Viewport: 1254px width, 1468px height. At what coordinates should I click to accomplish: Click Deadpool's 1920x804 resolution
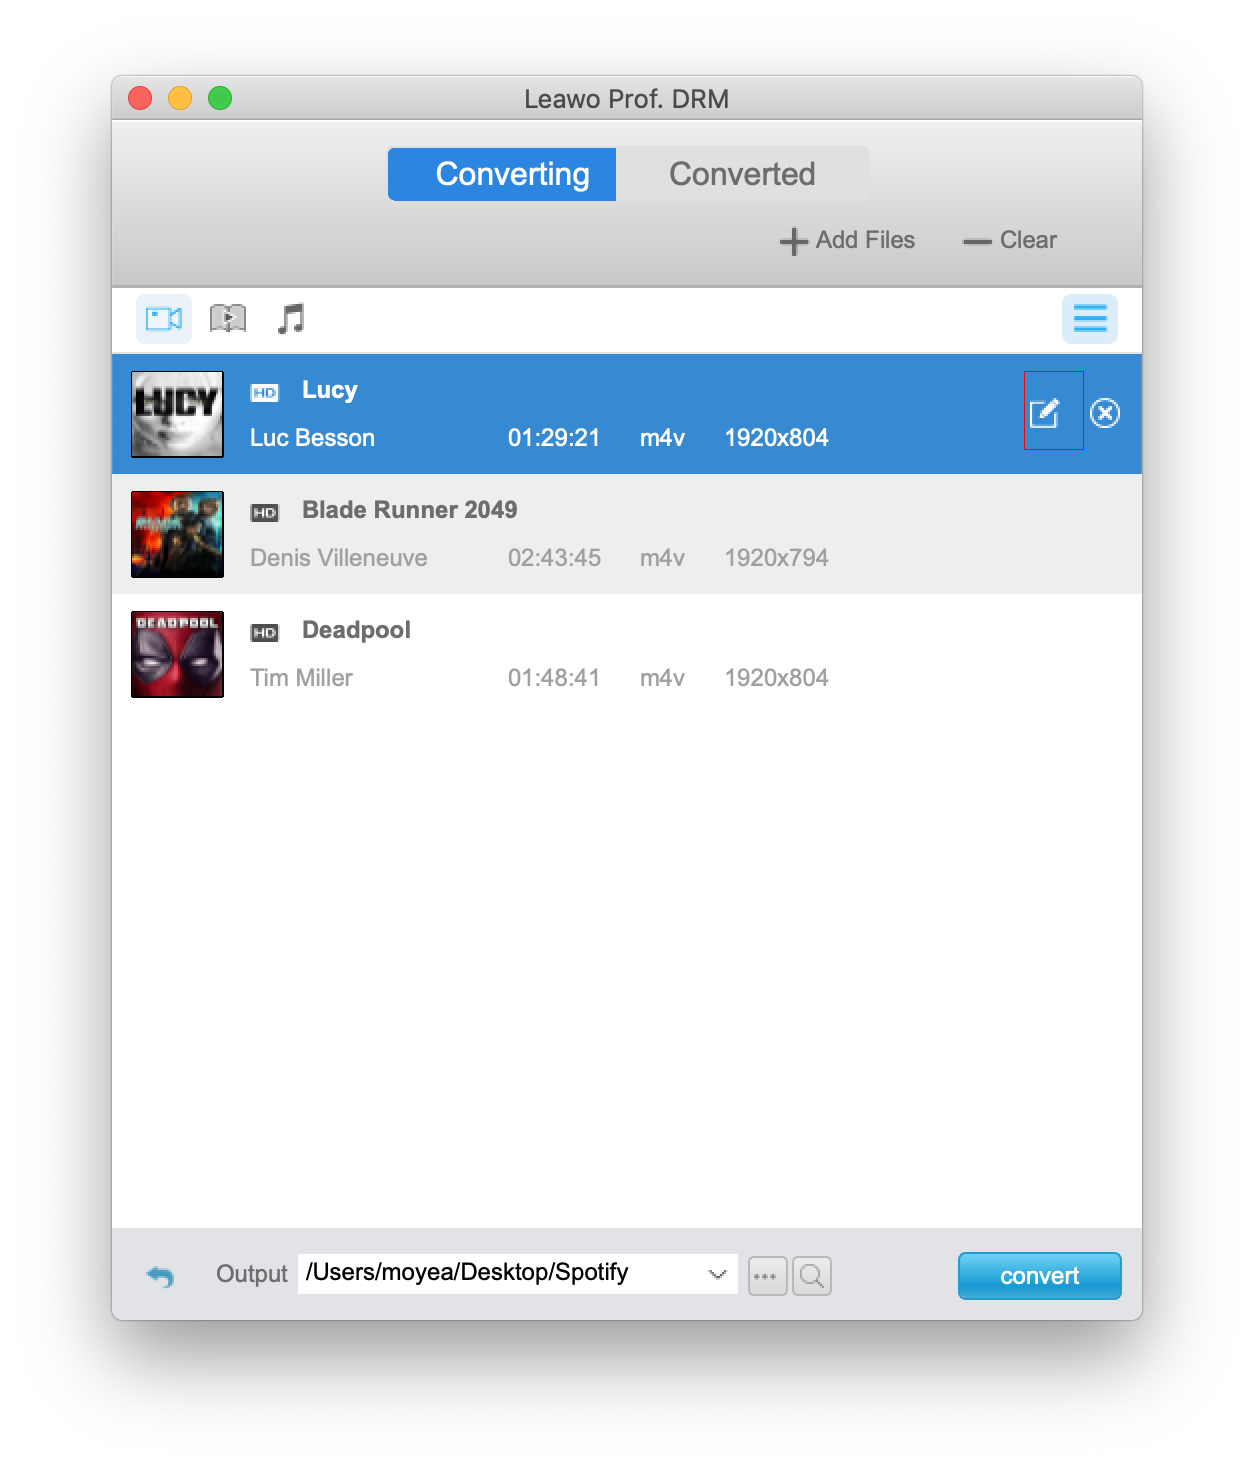coord(777,678)
